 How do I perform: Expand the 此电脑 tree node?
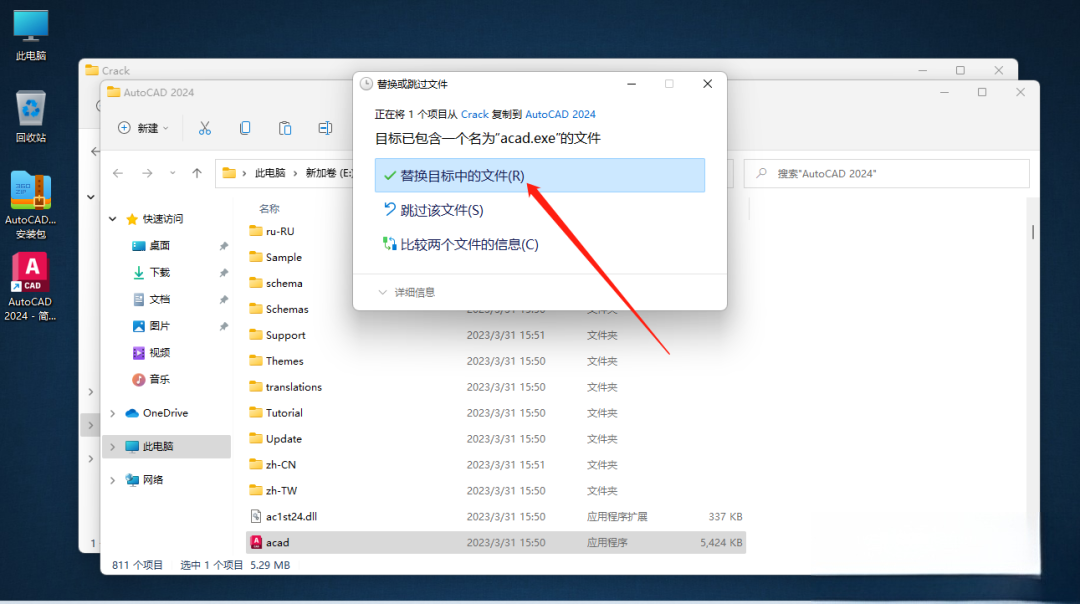(x=112, y=446)
